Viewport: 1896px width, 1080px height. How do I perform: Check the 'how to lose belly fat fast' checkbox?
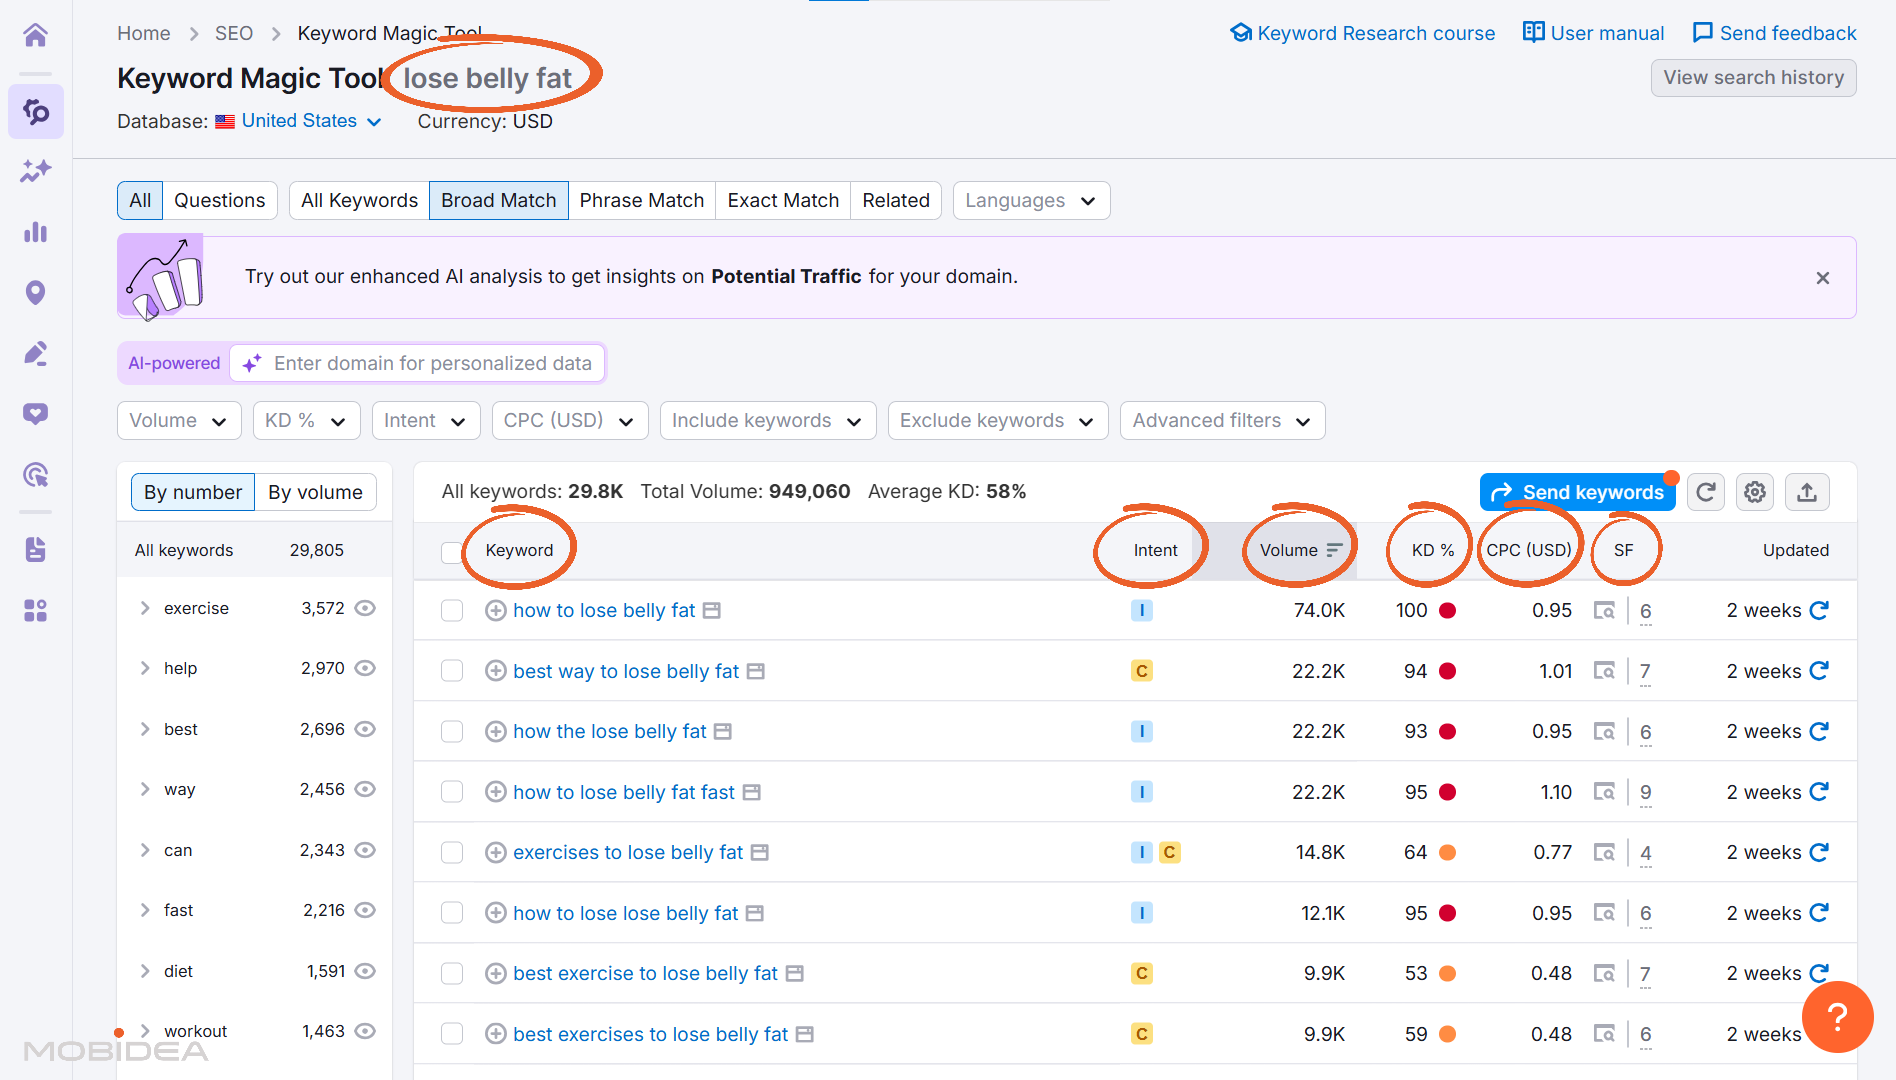(x=452, y=792)
